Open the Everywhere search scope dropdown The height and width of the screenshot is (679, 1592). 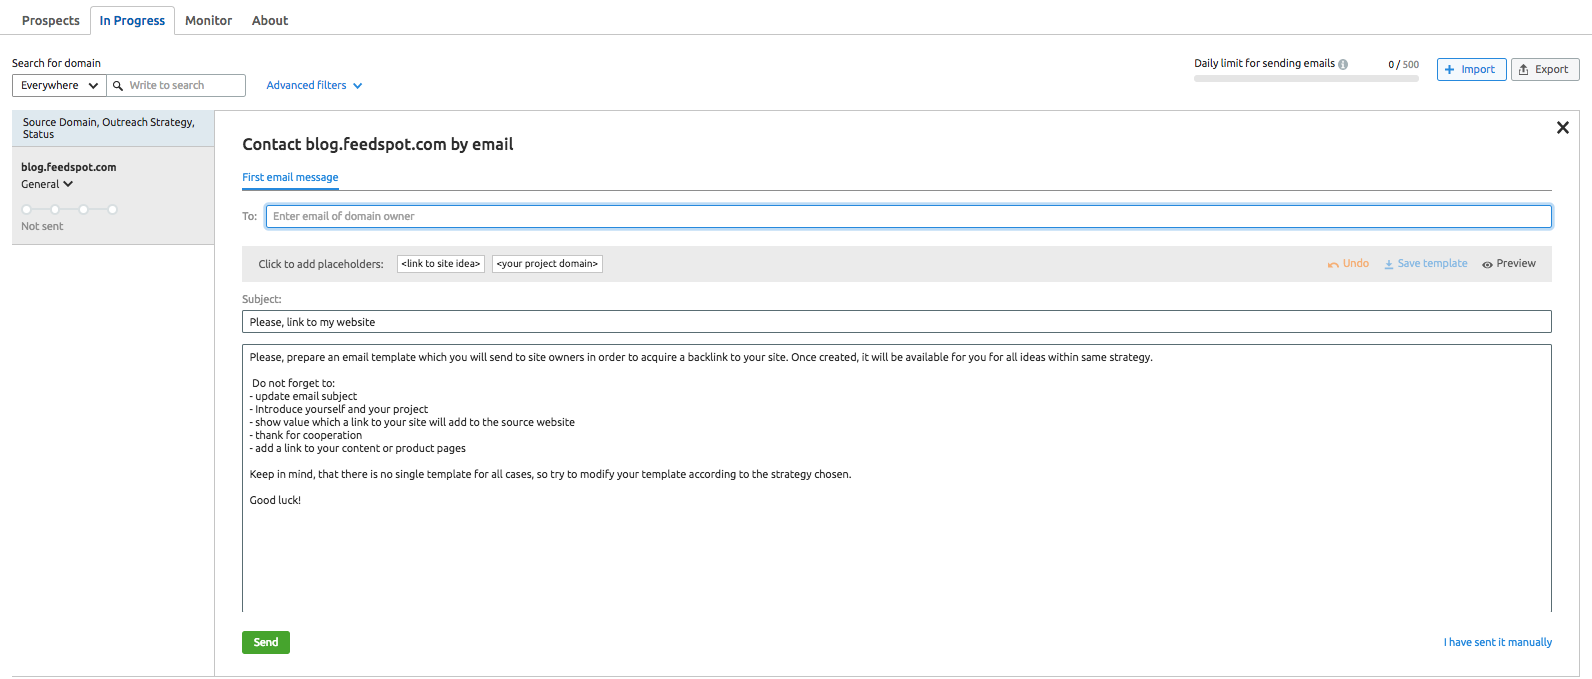(59, 86)
